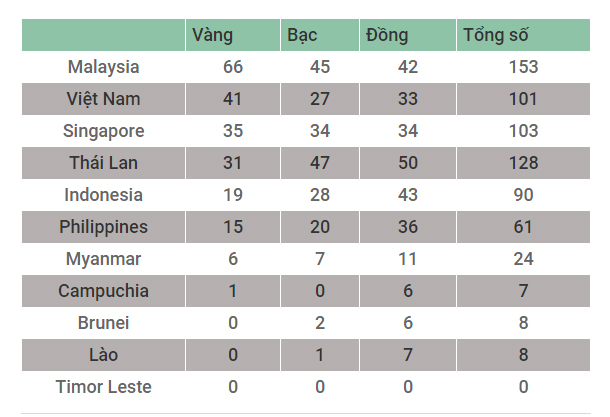The height and width of the screenshot is (417, 610).
Task: Select the Myanmar row label
Action: click(103, 259)
